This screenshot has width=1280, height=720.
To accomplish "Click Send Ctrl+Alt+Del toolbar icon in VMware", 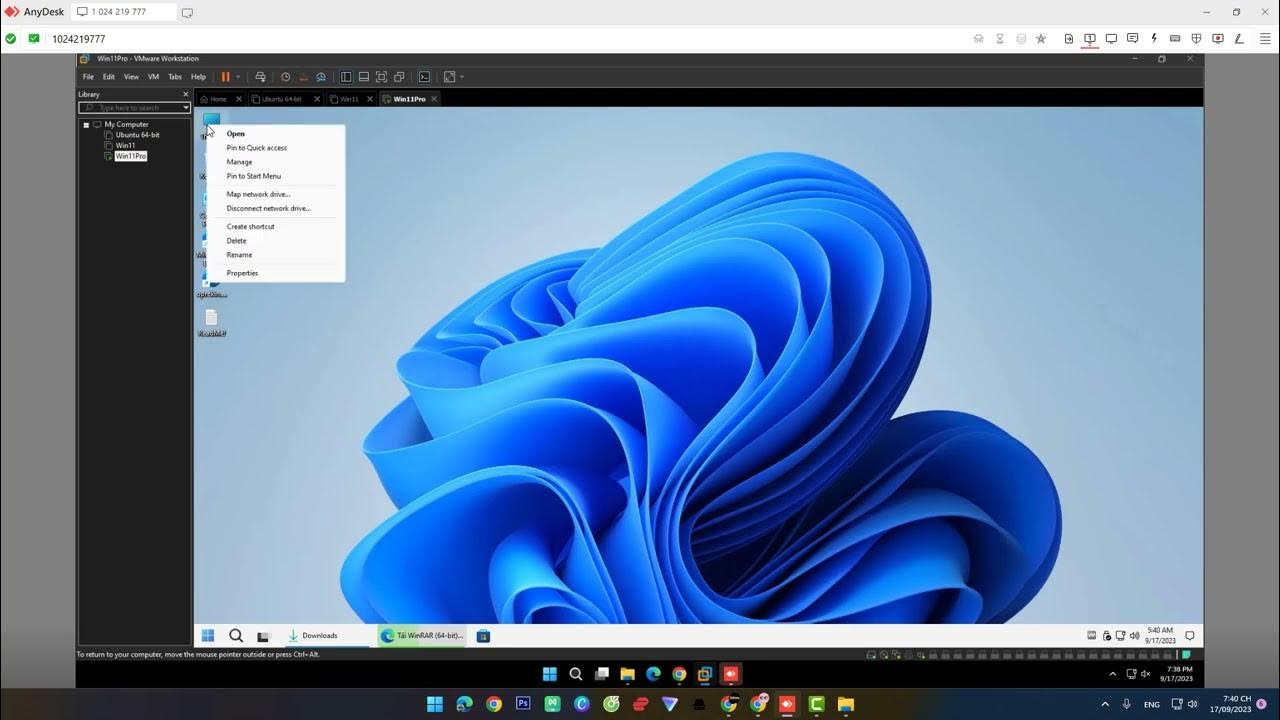I will pos(260,77).
